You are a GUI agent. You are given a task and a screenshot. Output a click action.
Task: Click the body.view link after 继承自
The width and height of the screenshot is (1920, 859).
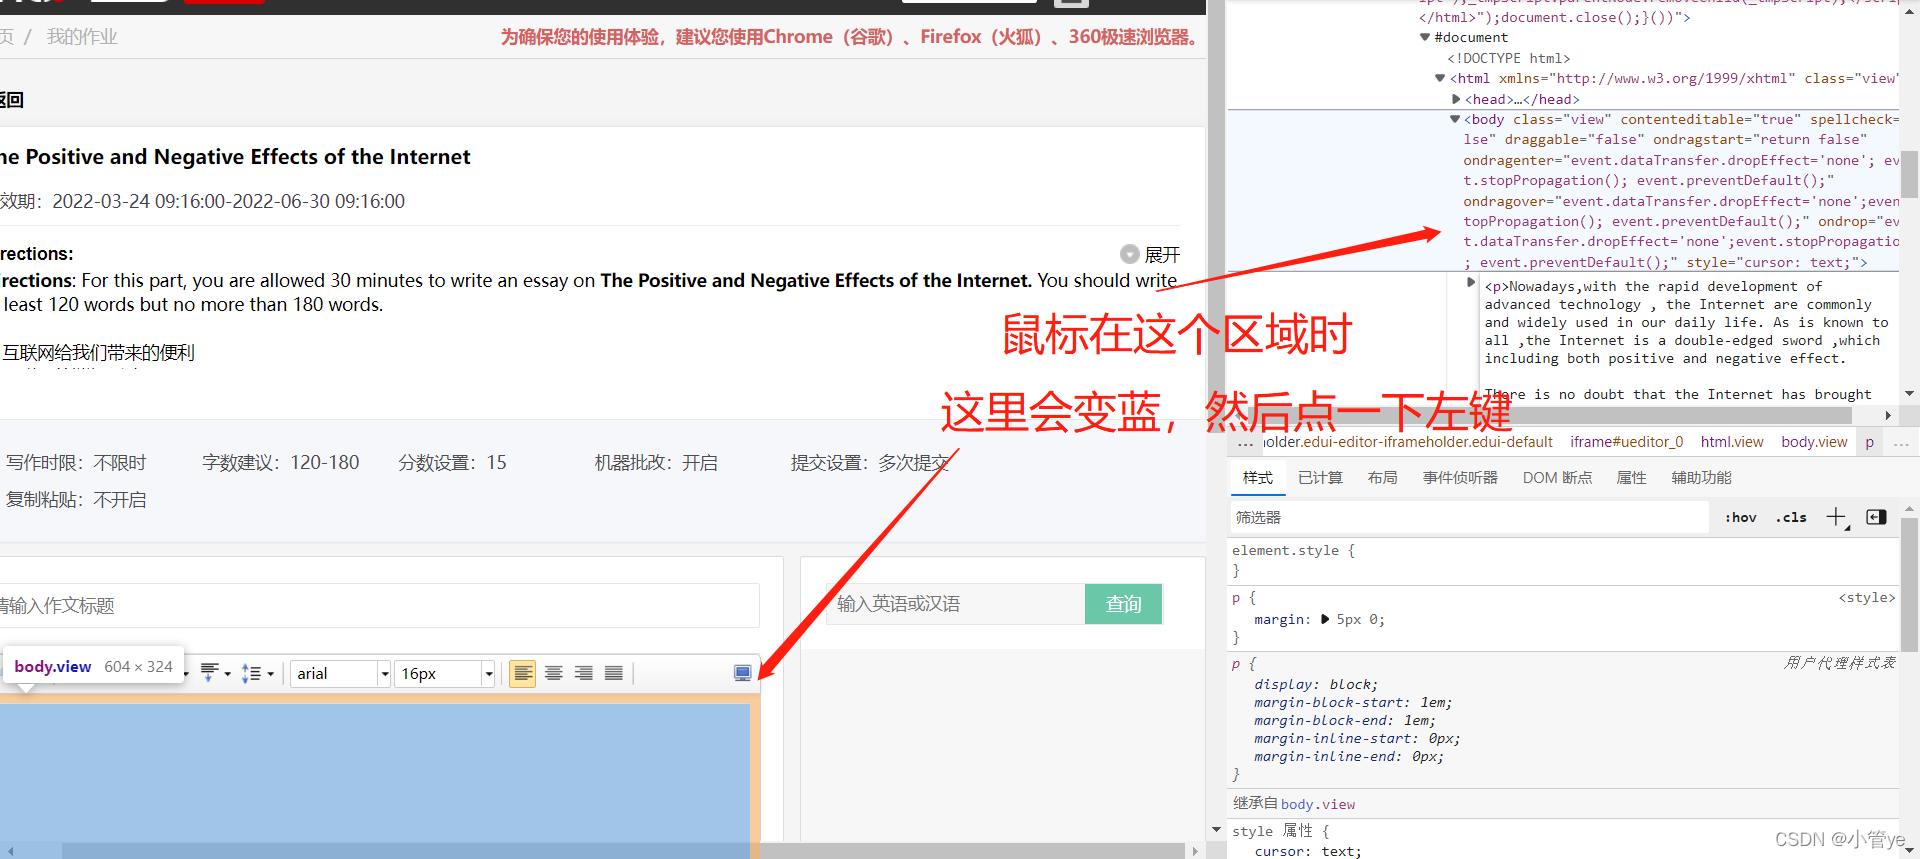[1318, 804]
